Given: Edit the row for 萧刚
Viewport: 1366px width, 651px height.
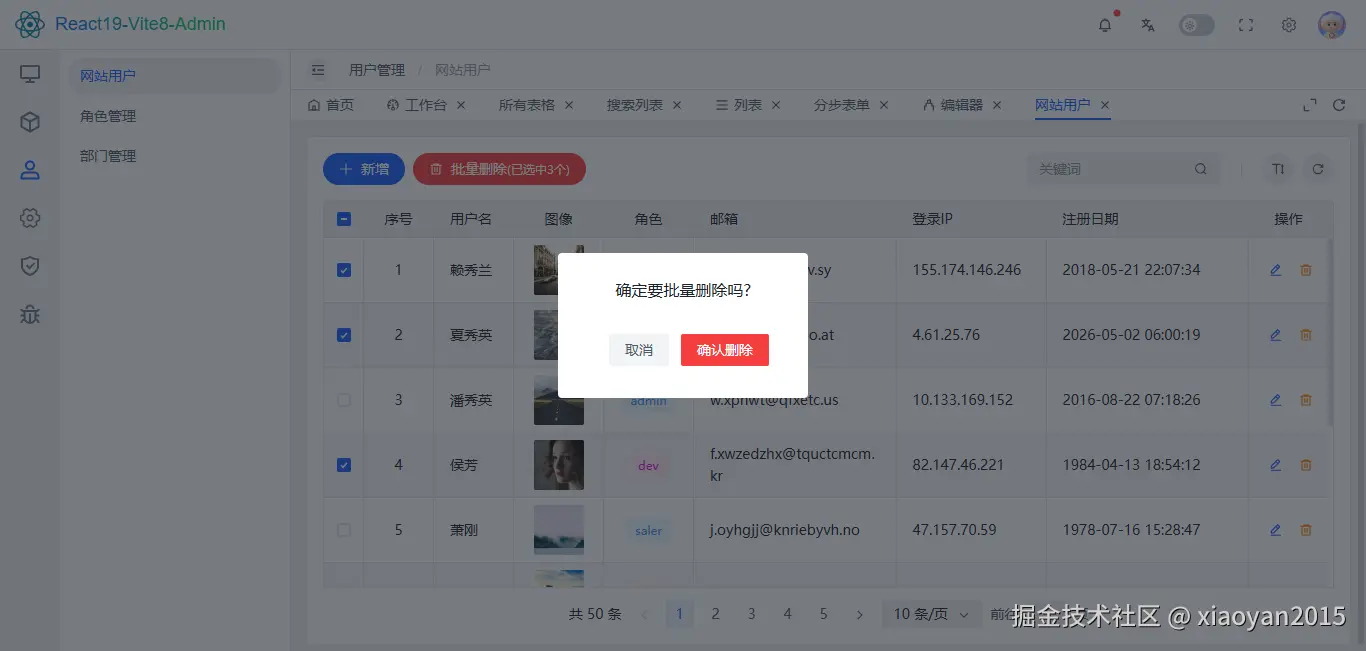Looking at the screenshot, I should (x=1275, y=530).
